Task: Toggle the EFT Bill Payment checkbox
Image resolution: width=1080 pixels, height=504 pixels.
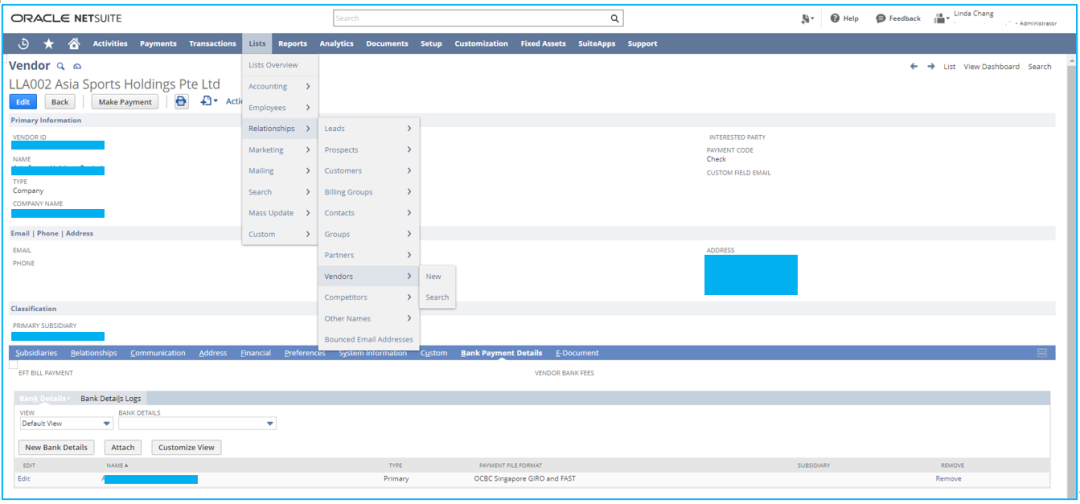Action: (x=13, y=365)
